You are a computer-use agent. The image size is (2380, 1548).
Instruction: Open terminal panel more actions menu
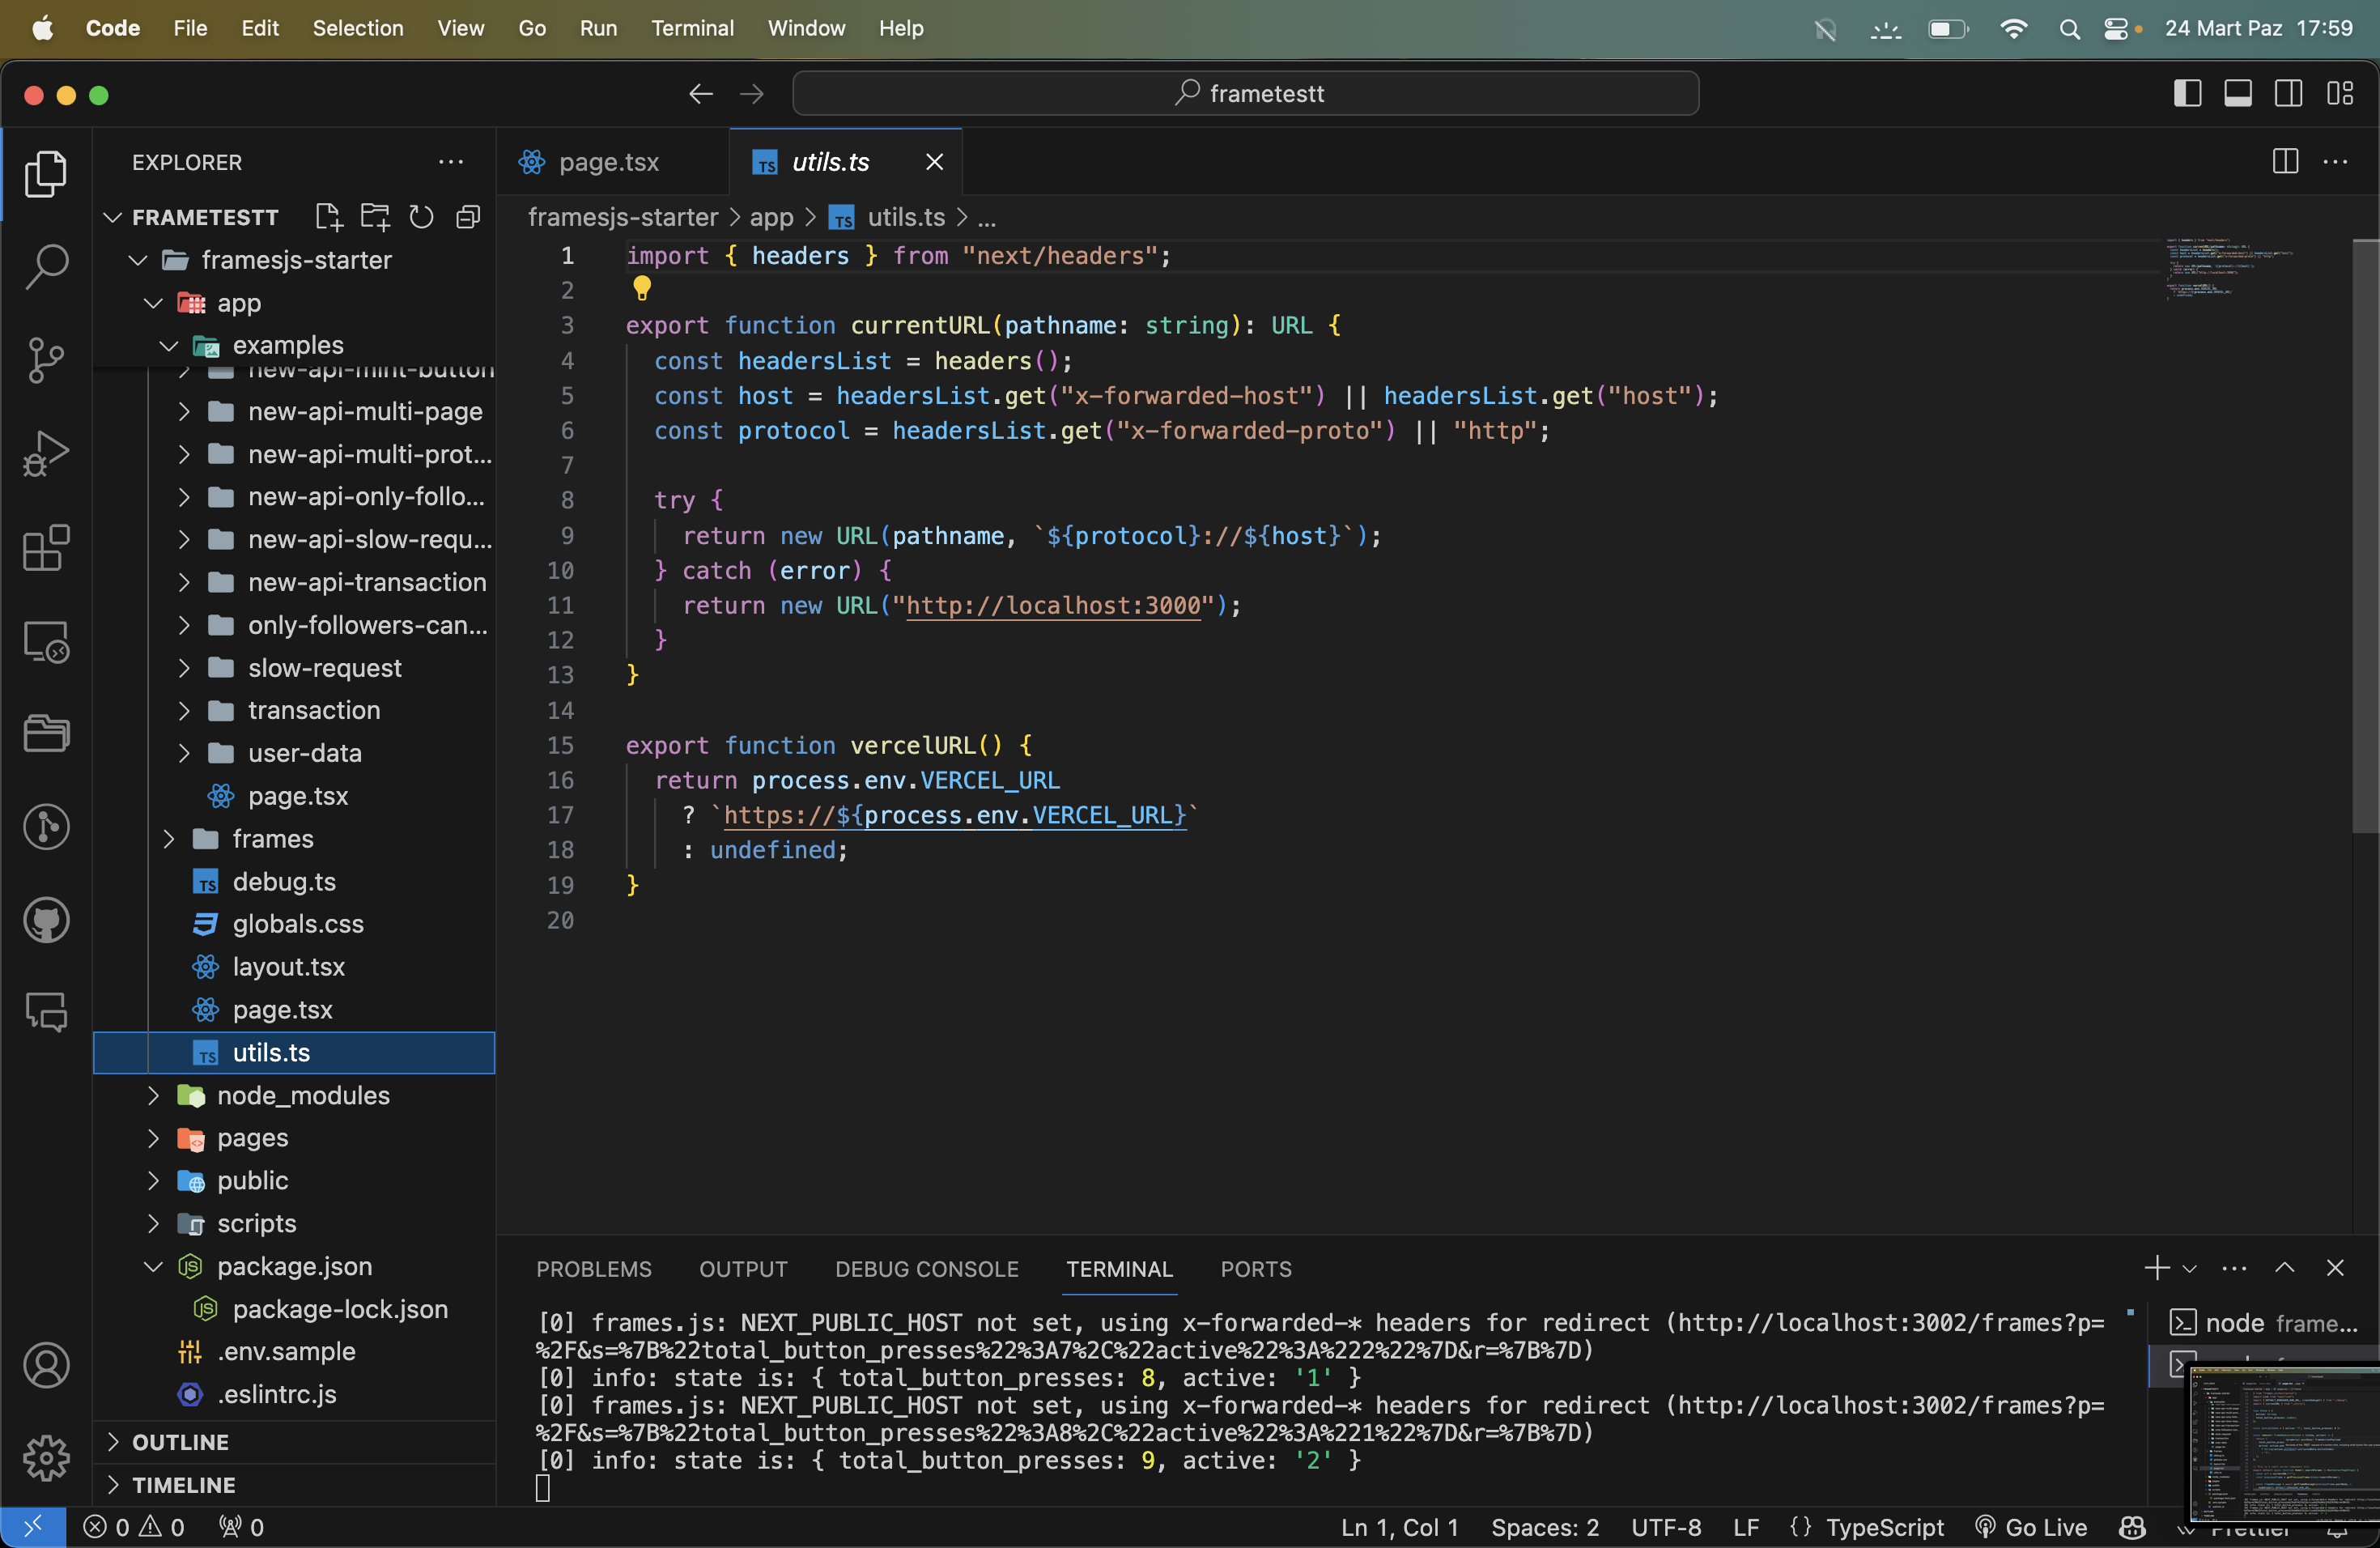coord(2234,1268)
